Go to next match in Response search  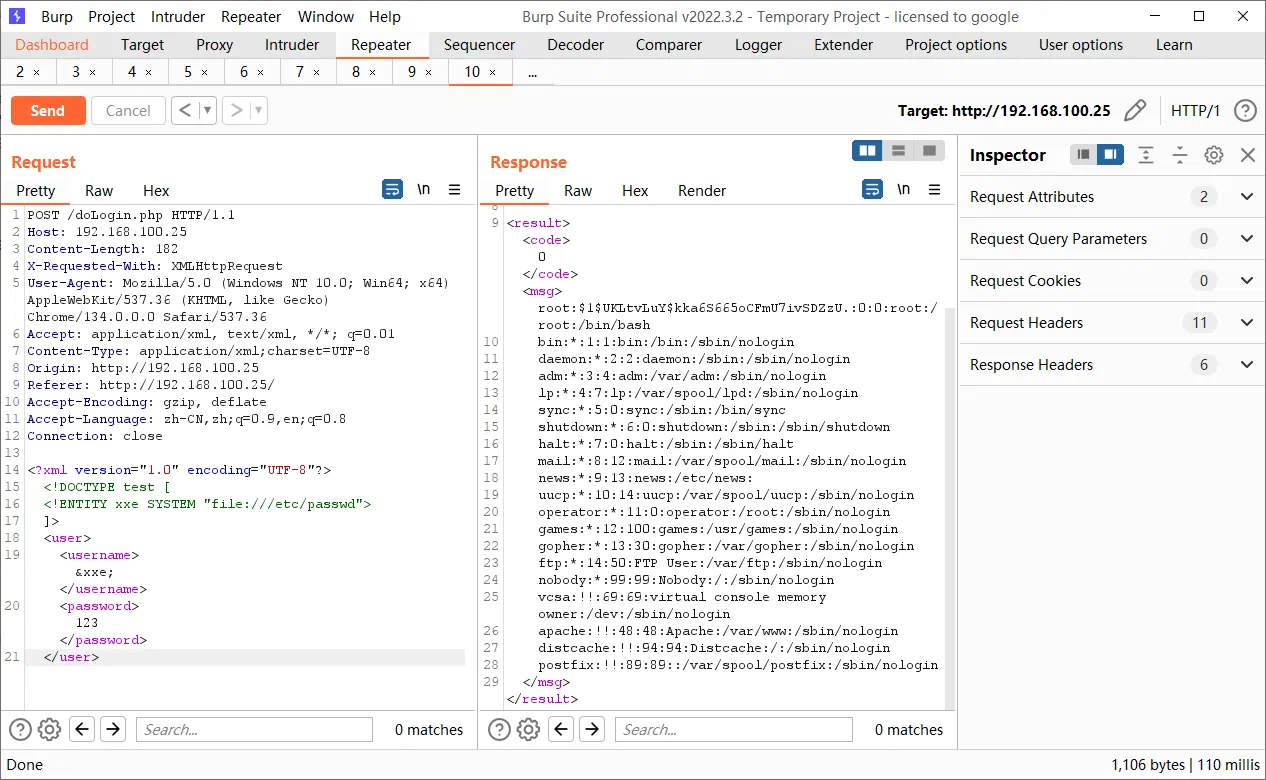click(592, 729)
